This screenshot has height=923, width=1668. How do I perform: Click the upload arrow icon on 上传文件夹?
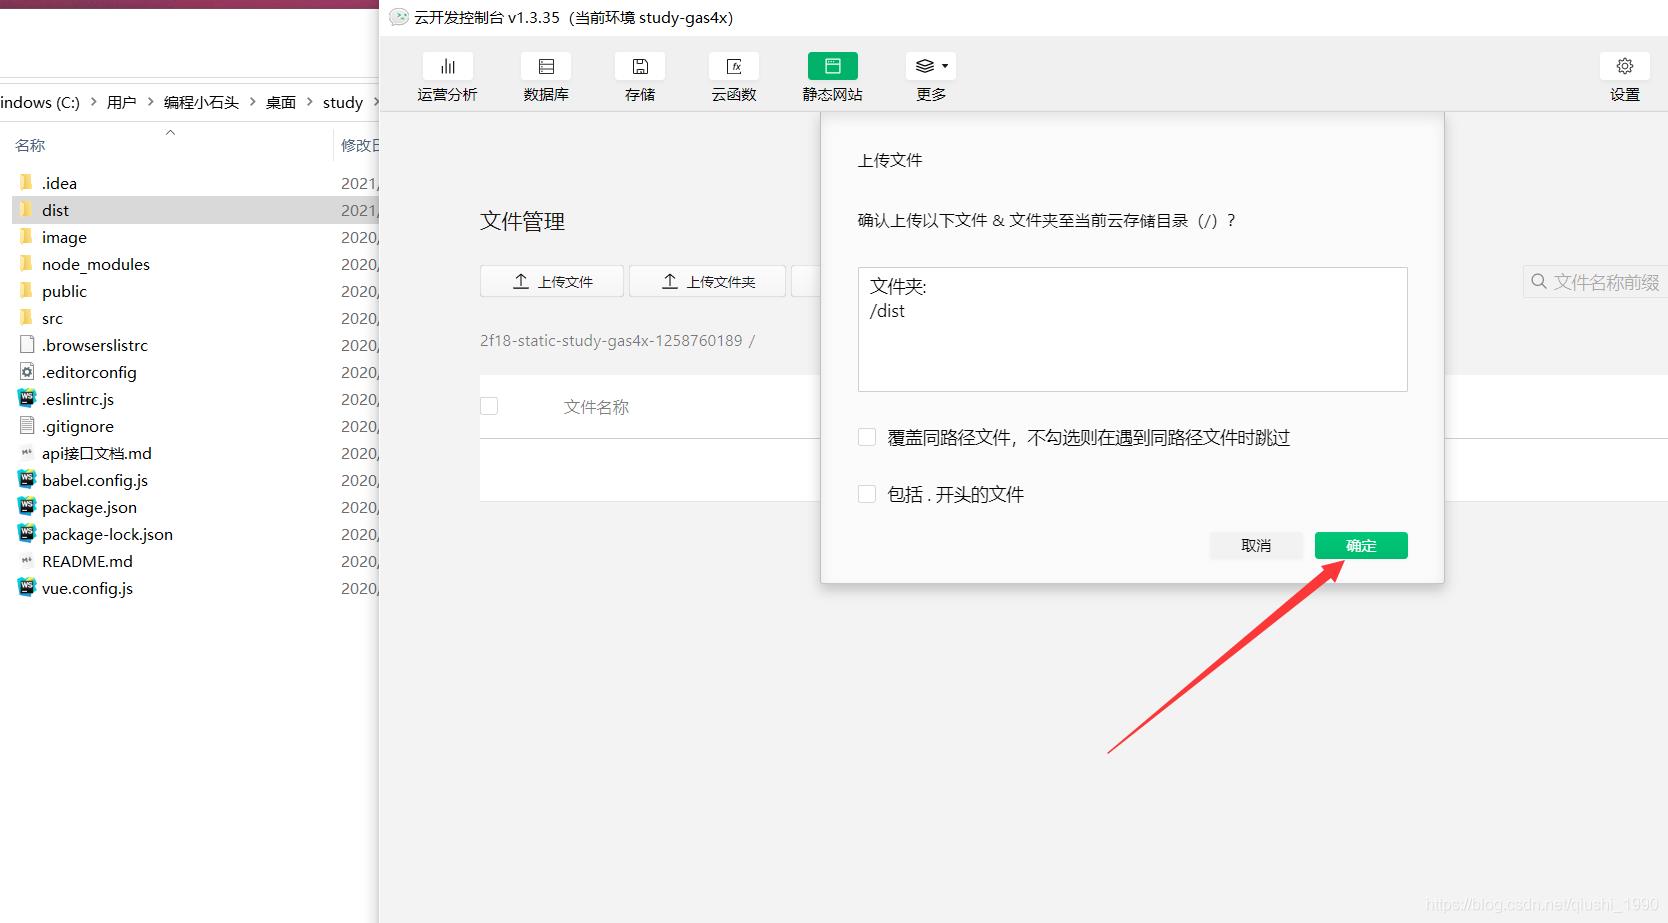[x=670, y=282]
